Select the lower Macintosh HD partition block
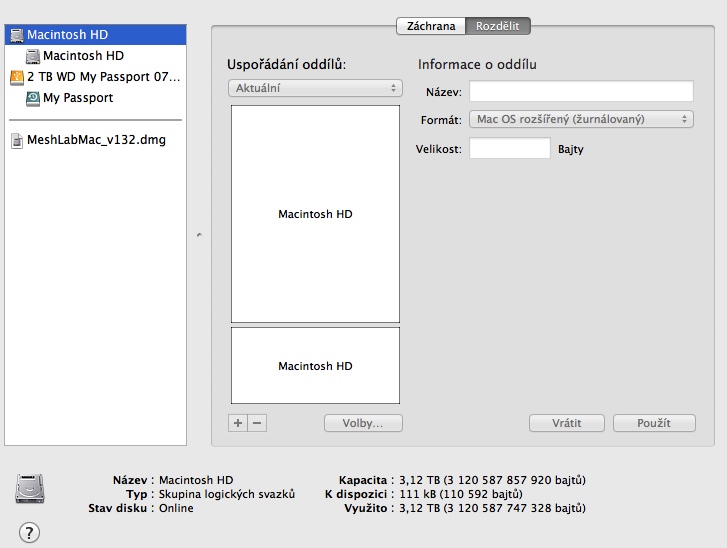This screenshot has width=727, height=548. pos(315,366)
